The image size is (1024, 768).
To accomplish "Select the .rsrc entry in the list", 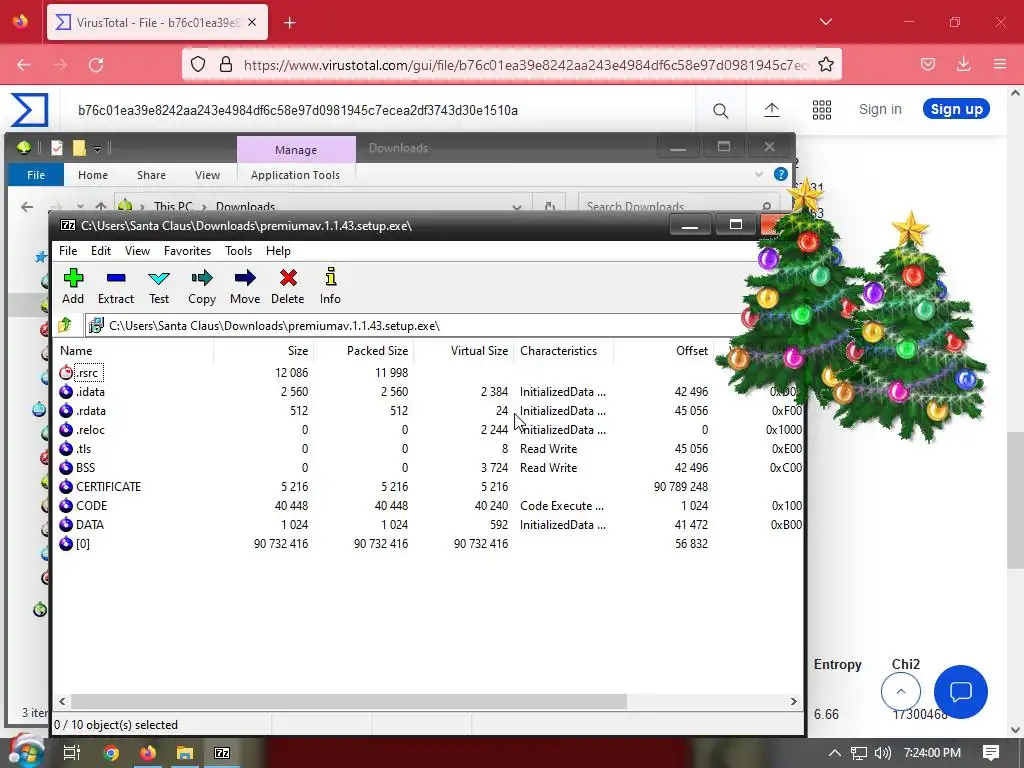I will 88,373.
